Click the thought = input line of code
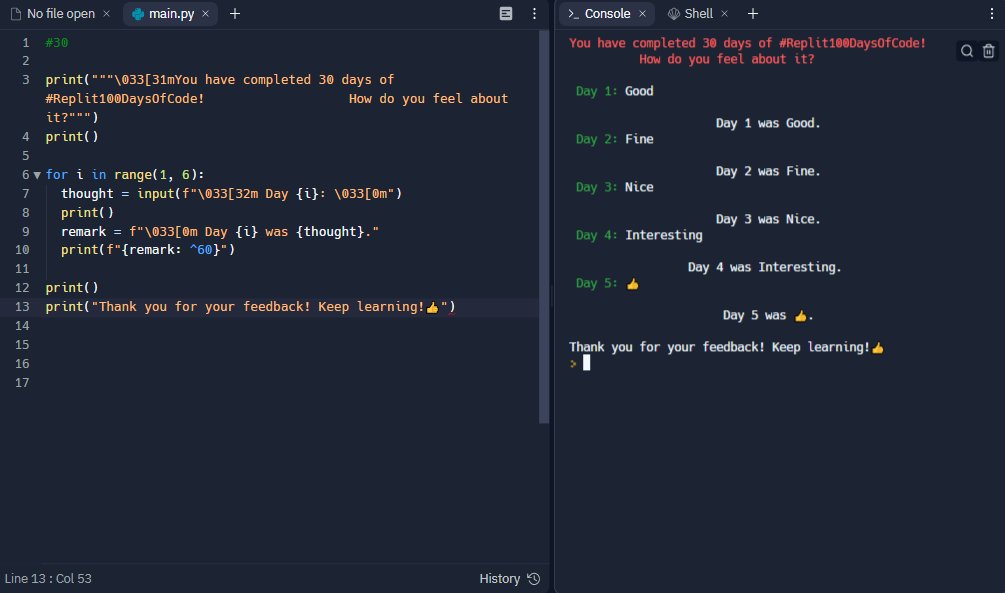Screen dimensions: 1005x593 pos(231,193)
